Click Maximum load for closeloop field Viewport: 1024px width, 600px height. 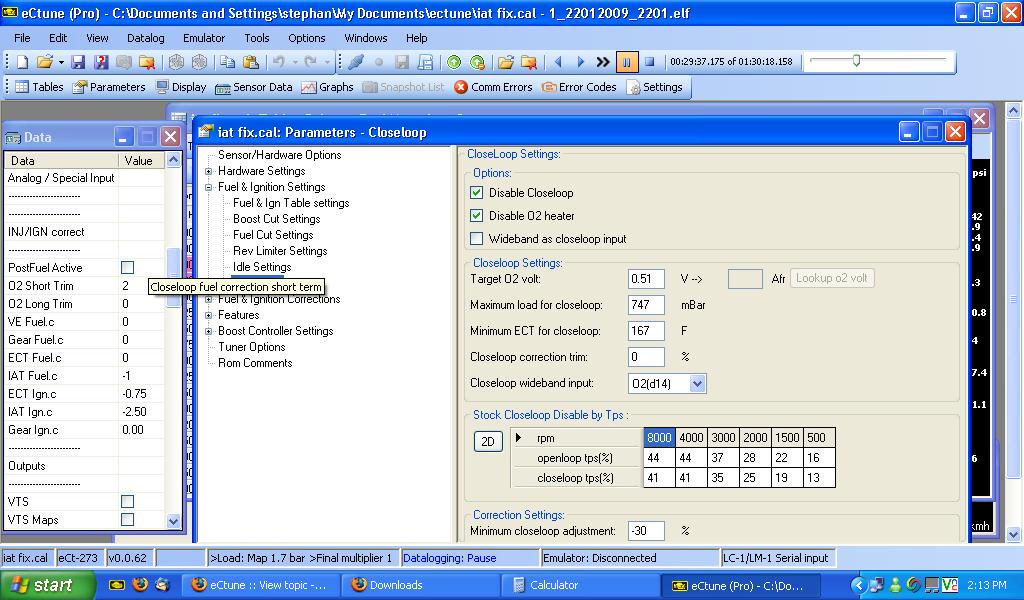pos(646,305)
